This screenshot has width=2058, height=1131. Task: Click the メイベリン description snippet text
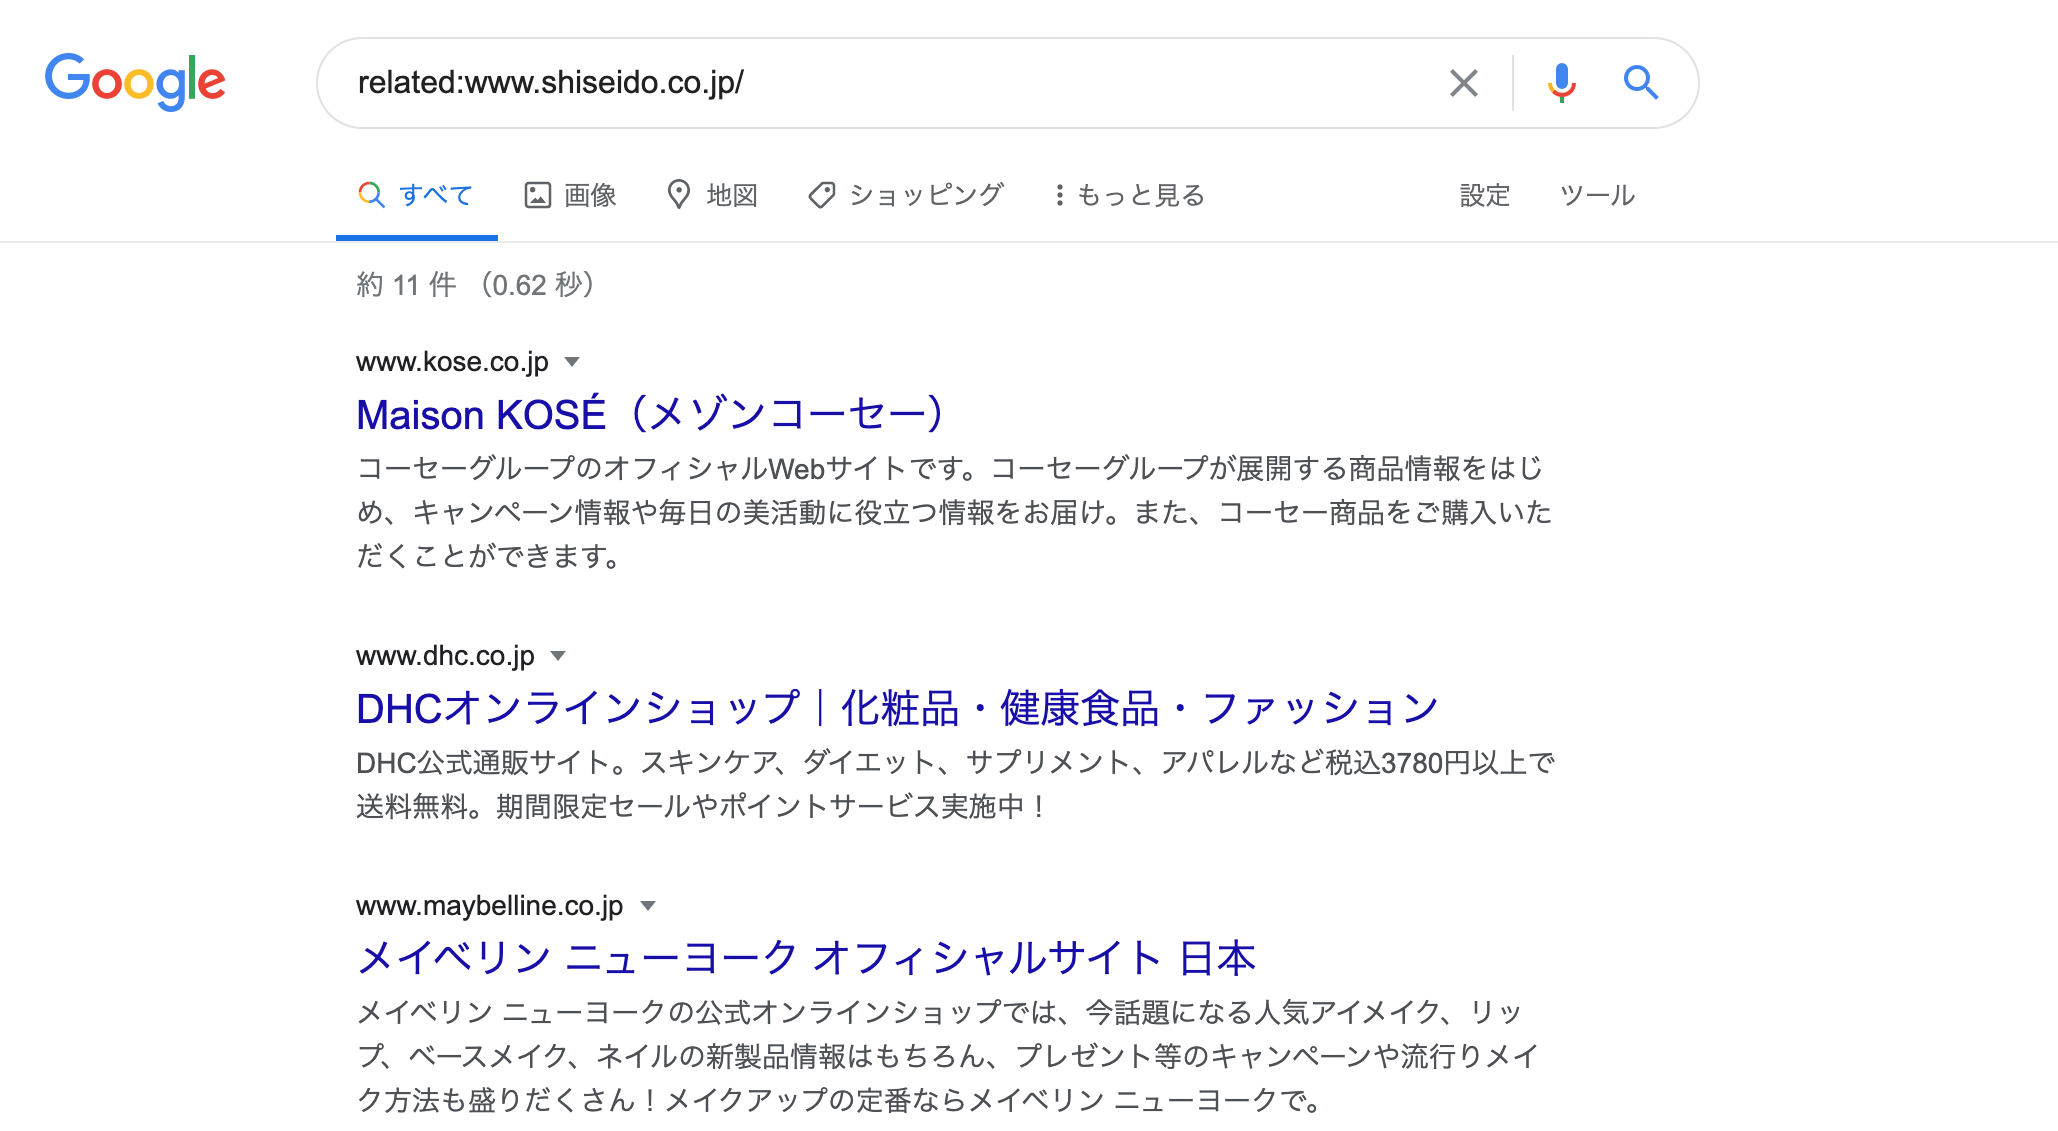coord(947,1056)
